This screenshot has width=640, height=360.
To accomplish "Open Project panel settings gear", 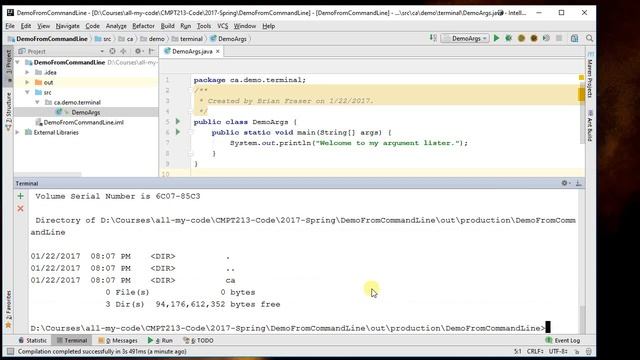I will [x=138, y=51].
